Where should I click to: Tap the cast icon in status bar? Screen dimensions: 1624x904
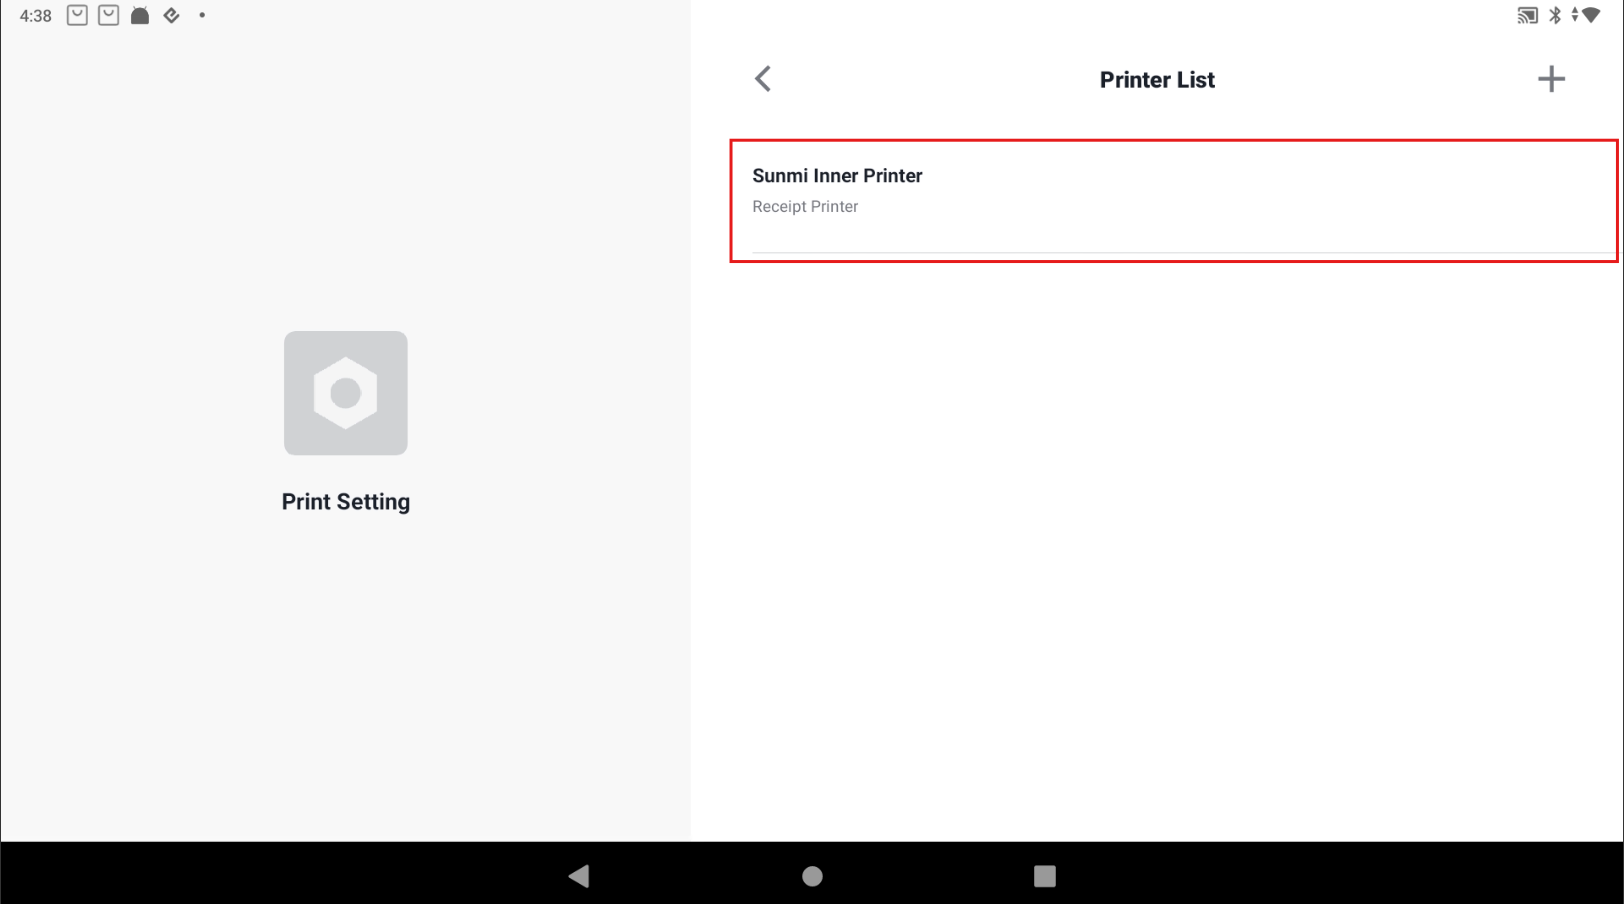(x=1527, y=15)
